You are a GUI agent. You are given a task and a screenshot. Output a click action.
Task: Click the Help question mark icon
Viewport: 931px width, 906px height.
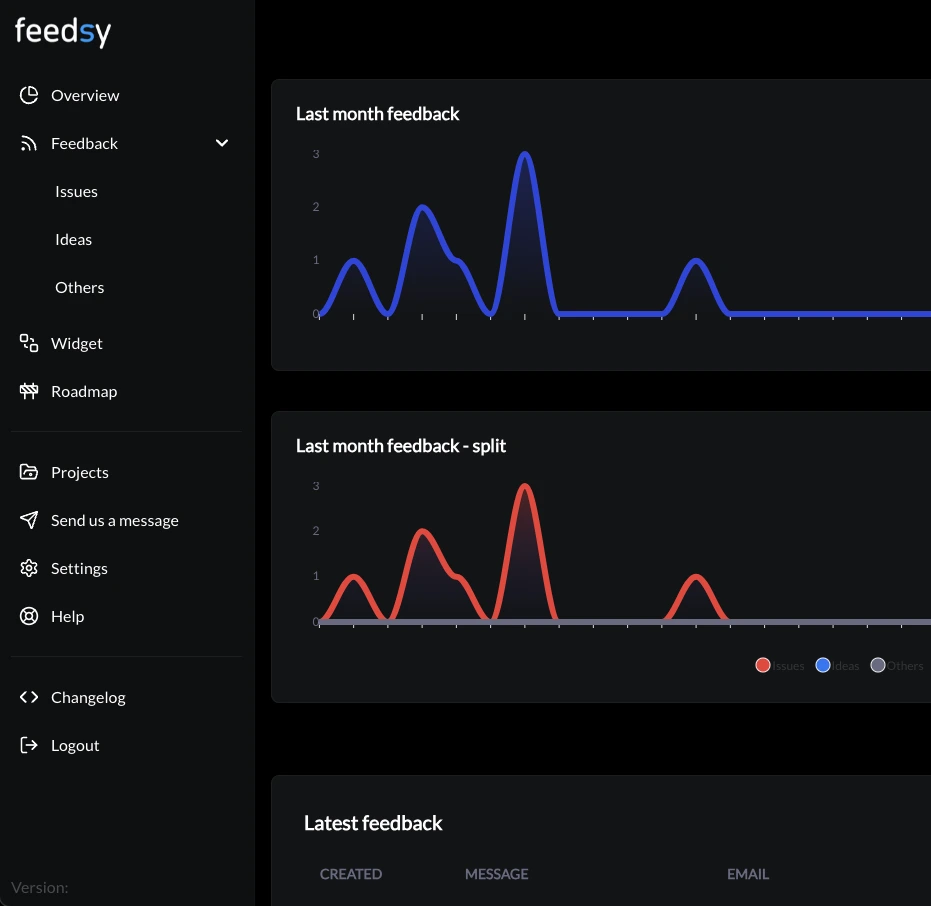pos(29,616)
